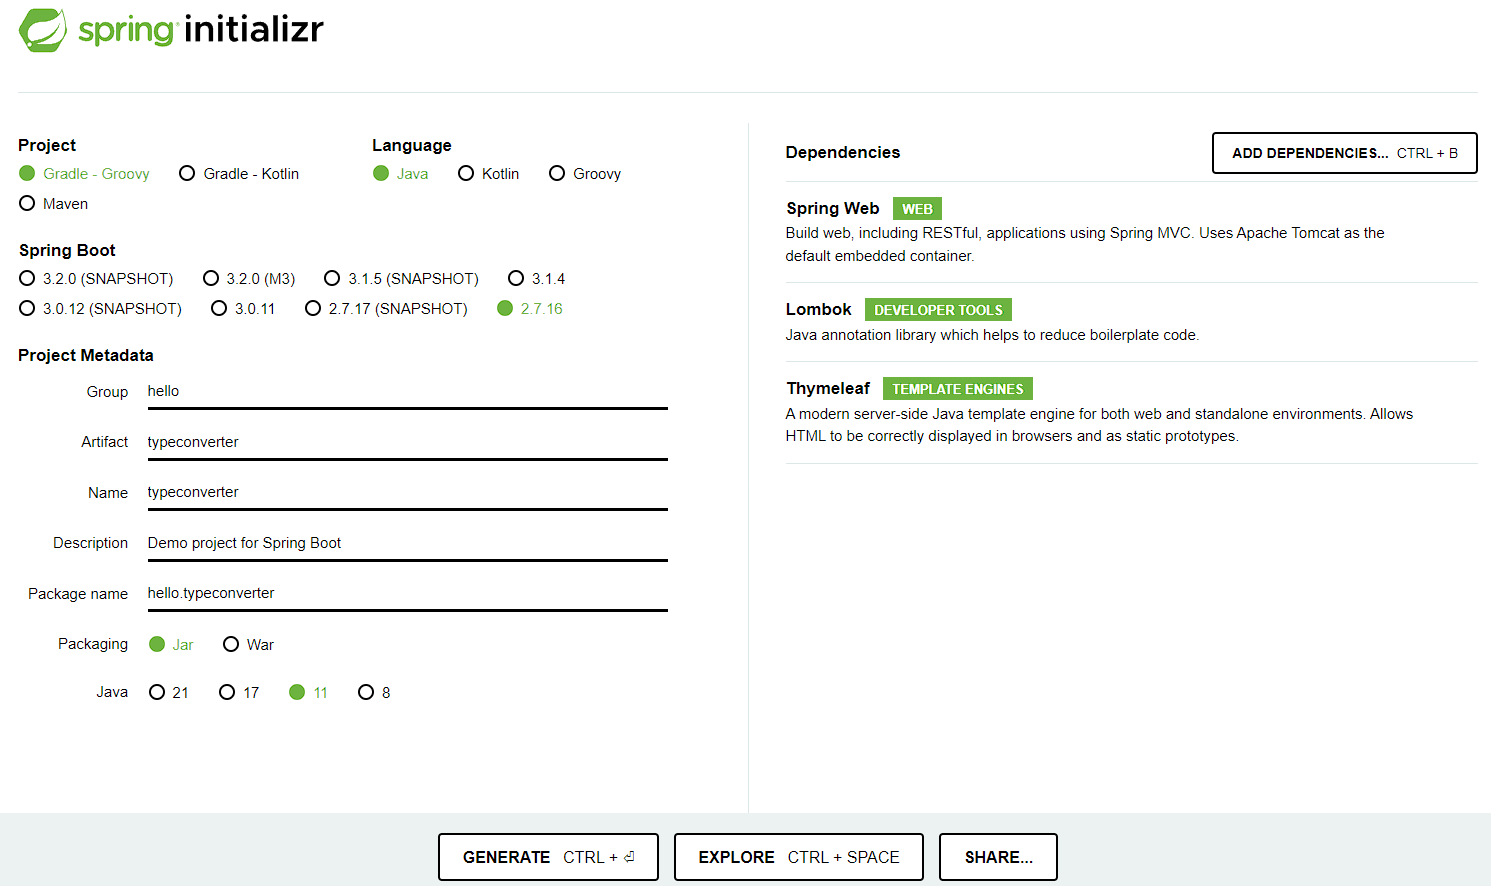The height and width of the screenshot is (886, 1491).
Task: Click the Packaging label
Action: click(x=93, y=644)
